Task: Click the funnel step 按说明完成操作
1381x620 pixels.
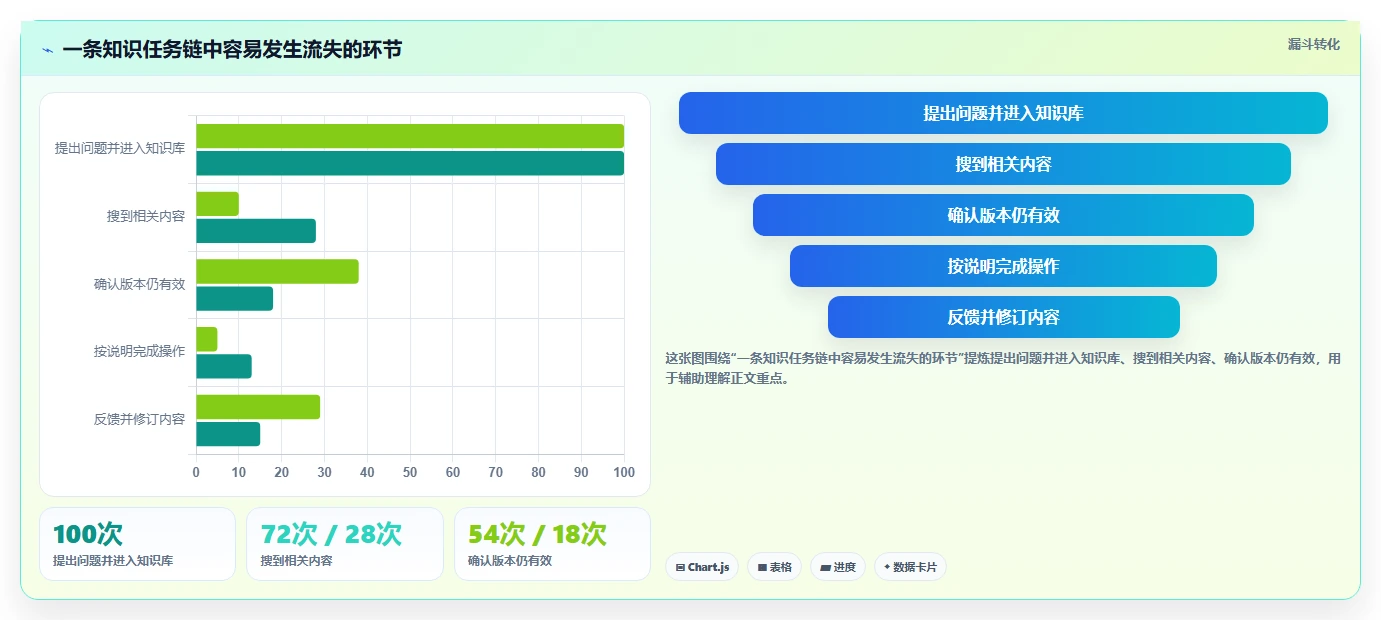Action: [x=1003, y=266]
